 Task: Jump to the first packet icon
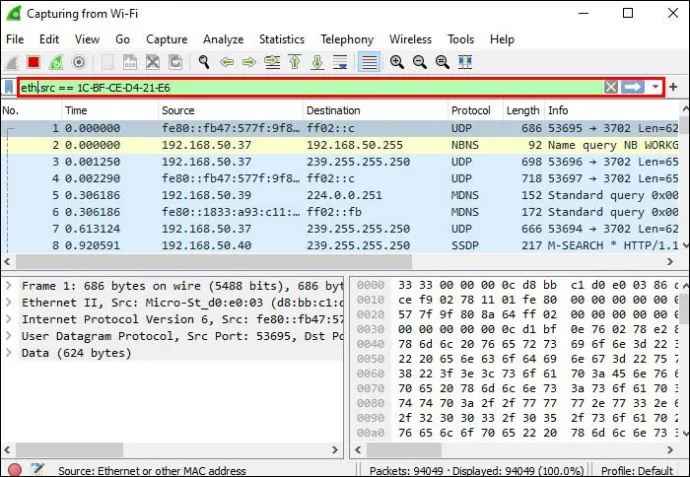[x=295, y=62]
